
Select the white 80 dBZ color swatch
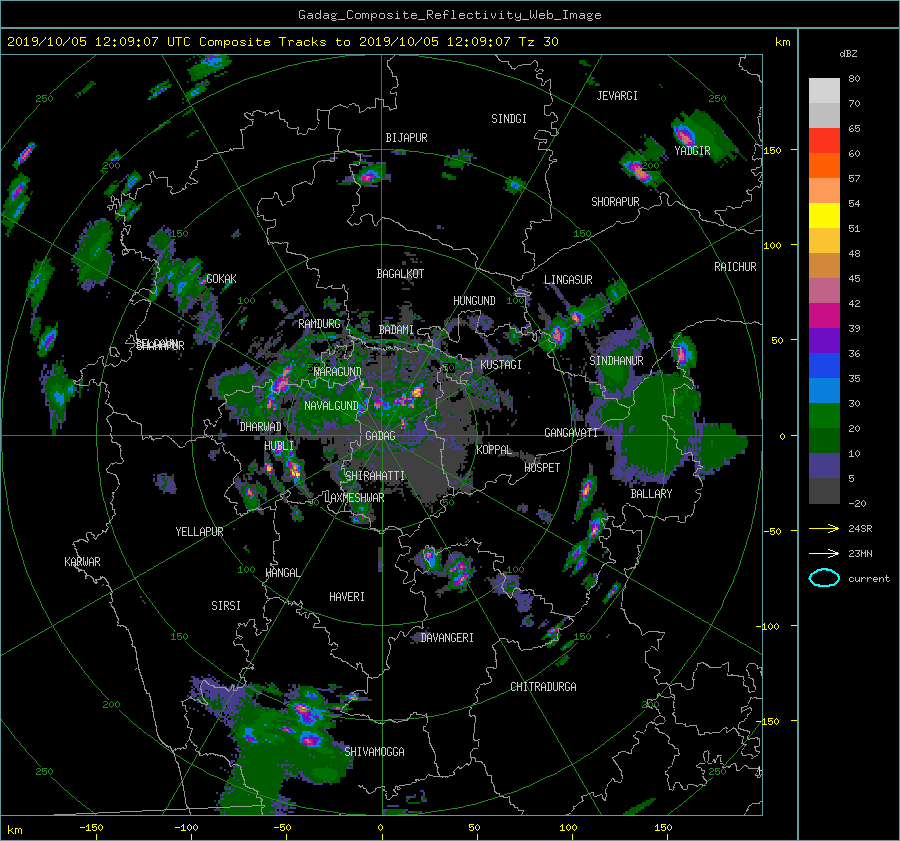[x=824, y=90]
